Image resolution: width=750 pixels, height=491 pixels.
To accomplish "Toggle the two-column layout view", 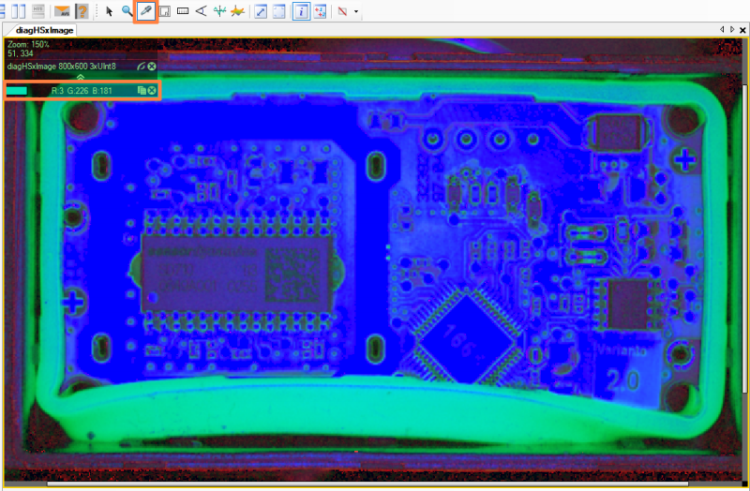I will pos(18,12).
